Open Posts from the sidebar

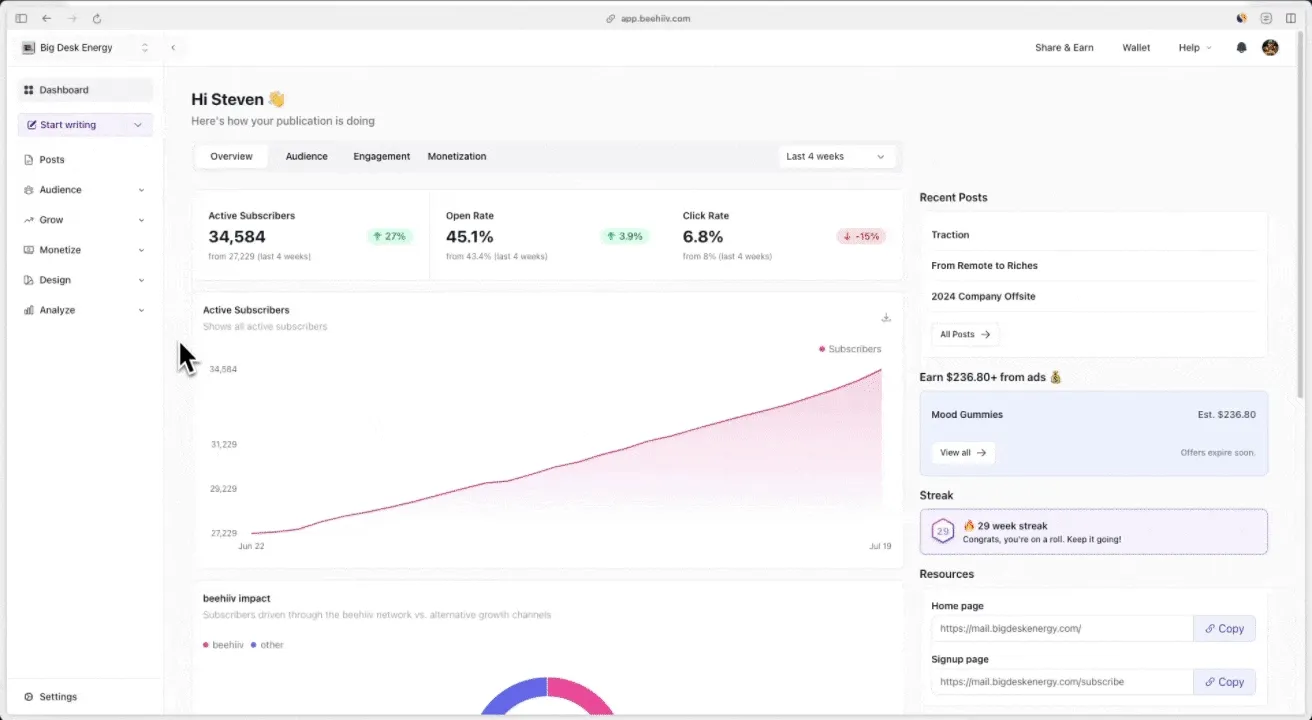click(x=51, y=160)
